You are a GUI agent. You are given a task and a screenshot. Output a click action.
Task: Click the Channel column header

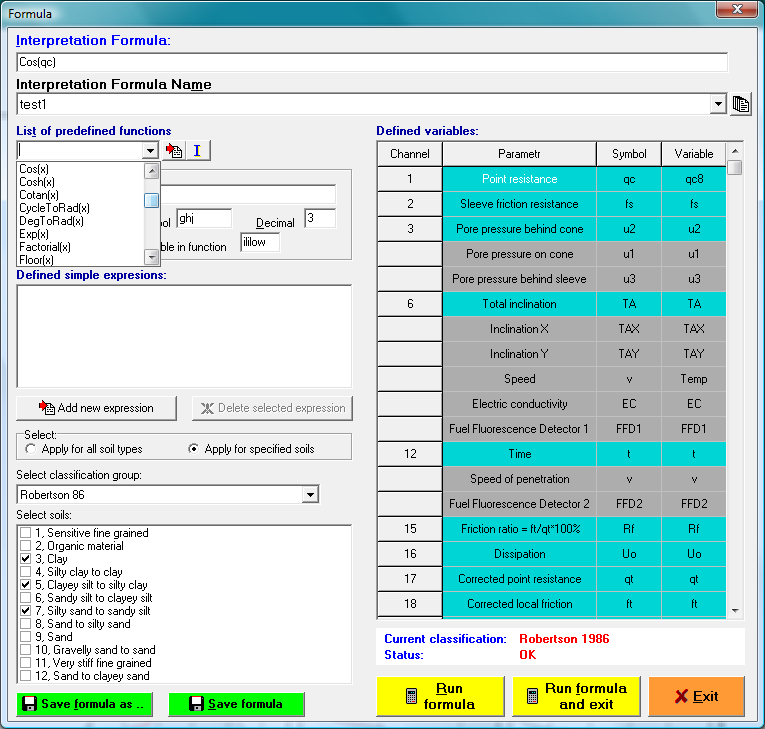pyautogui.click(x=410, y=154)
